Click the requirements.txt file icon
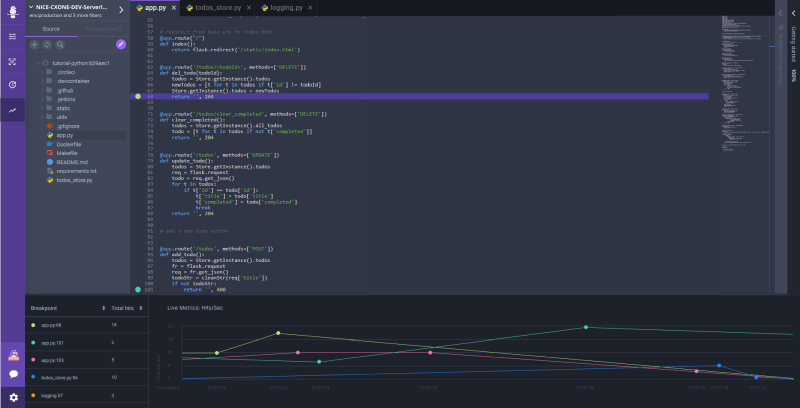 point(49,171)
